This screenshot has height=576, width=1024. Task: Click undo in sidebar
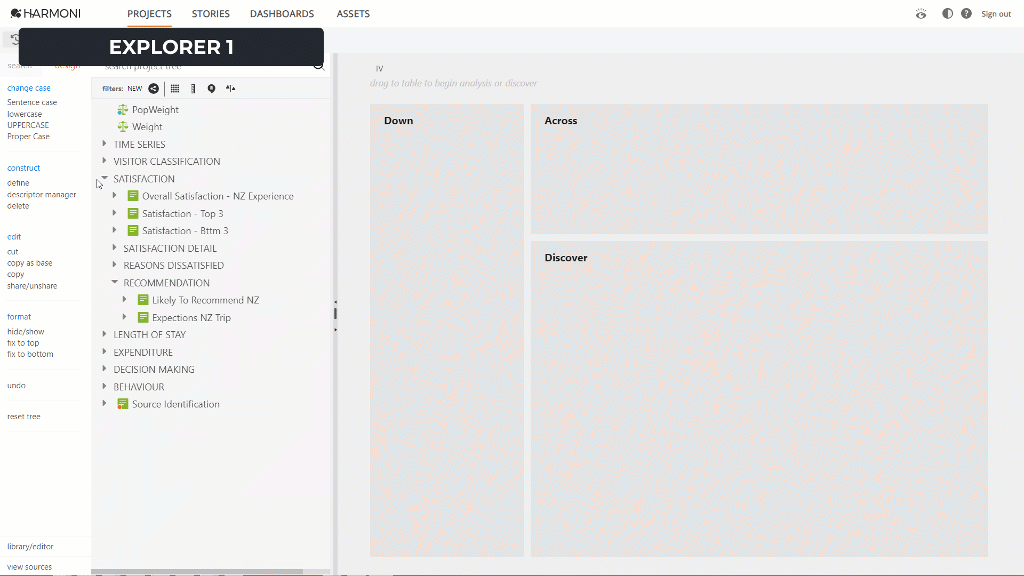coord(16,385)
